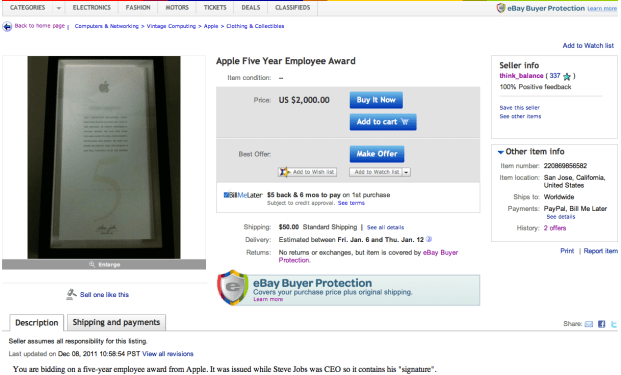Image resolution: width=621 pixels, height=375 pixels.
Task: Click the Add to Wish list star icon
Action: coord(284,172)
